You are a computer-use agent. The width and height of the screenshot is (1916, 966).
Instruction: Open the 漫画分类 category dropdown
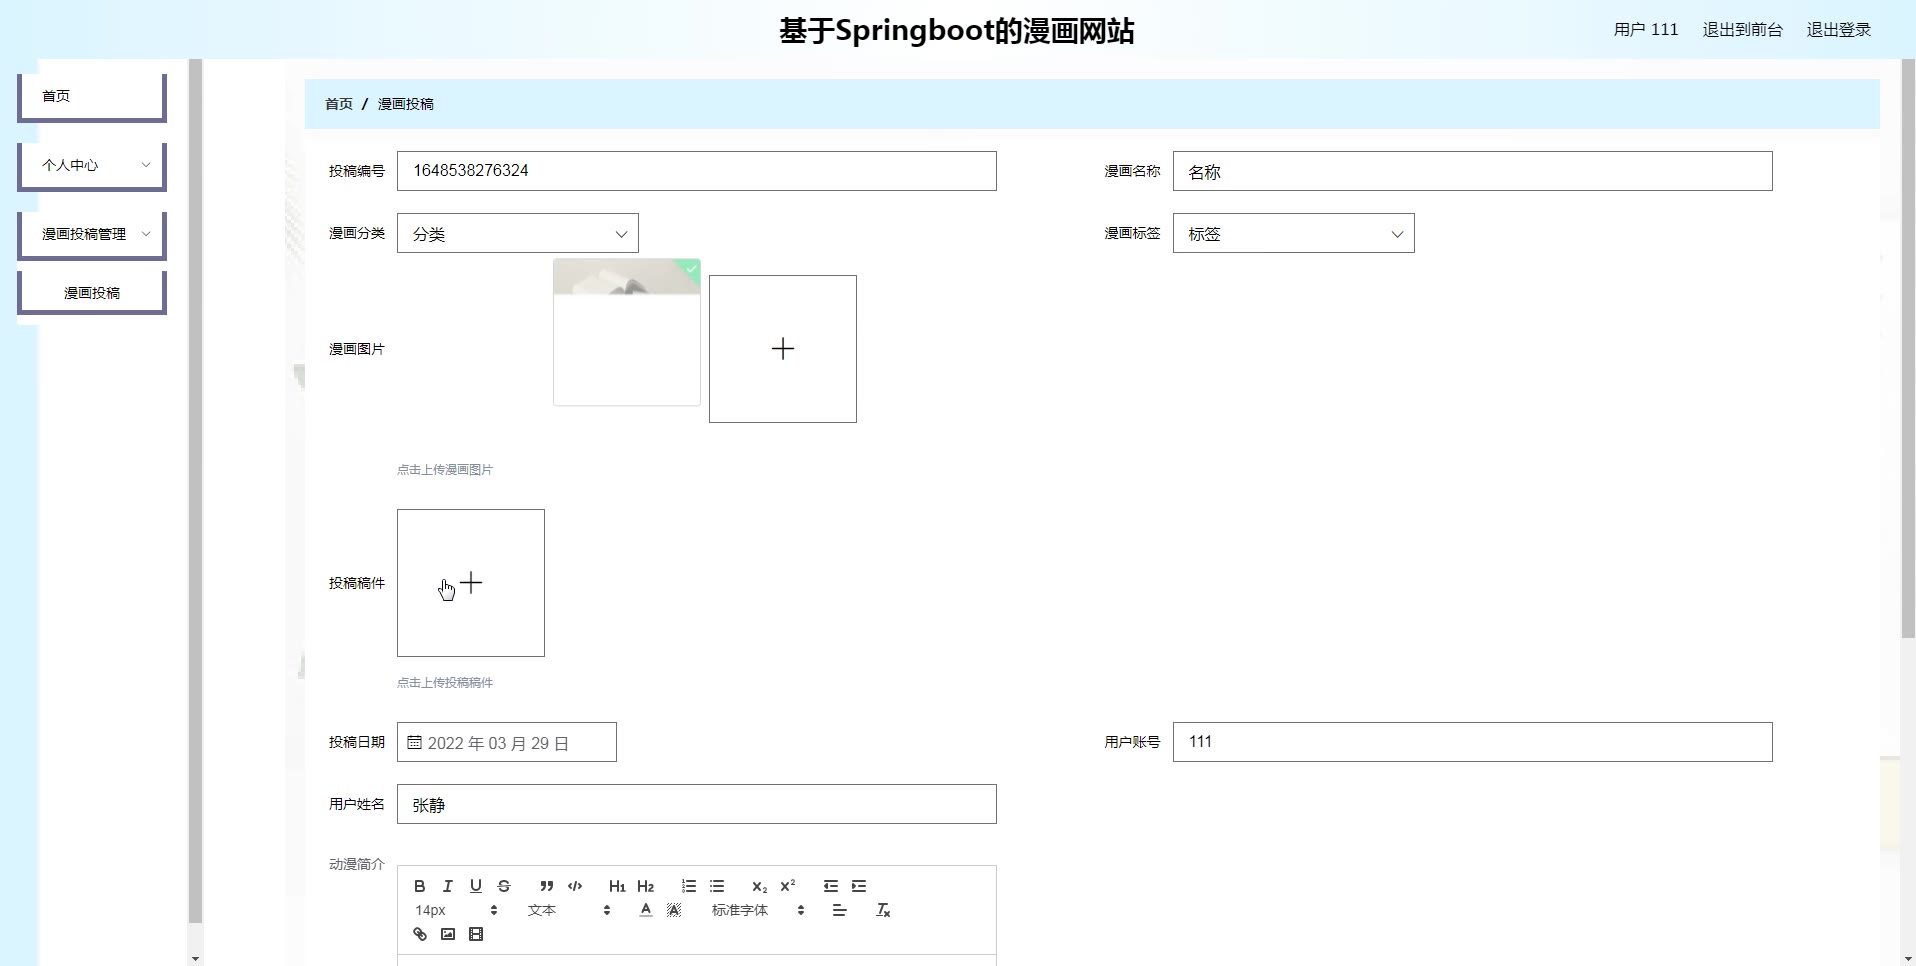[518, 233]
